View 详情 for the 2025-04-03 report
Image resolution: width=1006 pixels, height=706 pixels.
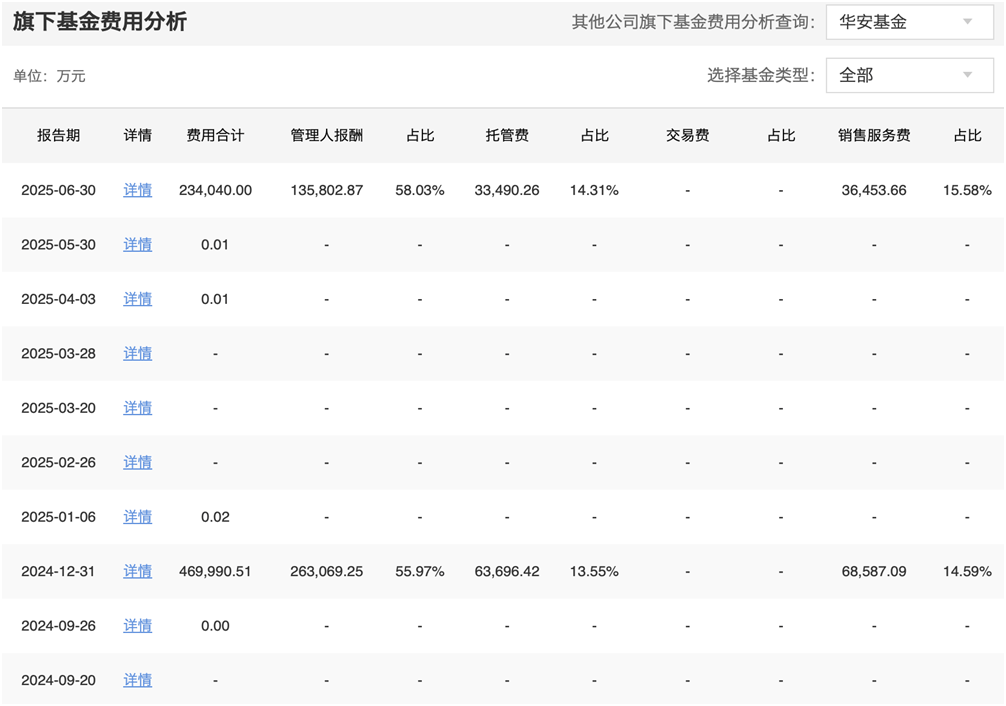coord(138,299)
